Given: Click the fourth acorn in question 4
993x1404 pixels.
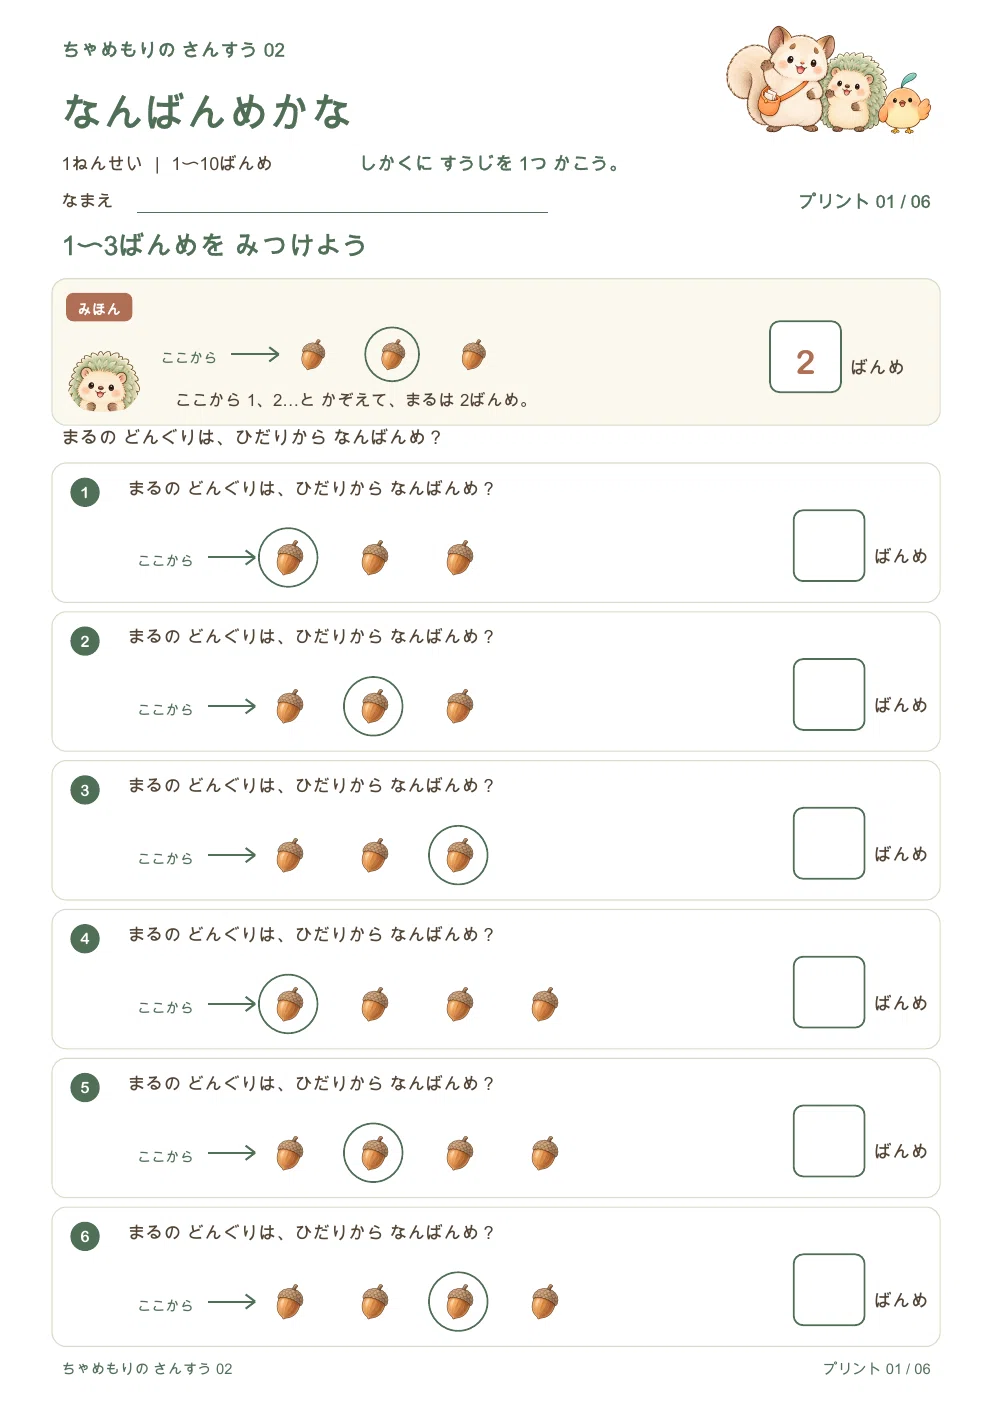Looking at the screenshot, I should (x=544, y=1004).
